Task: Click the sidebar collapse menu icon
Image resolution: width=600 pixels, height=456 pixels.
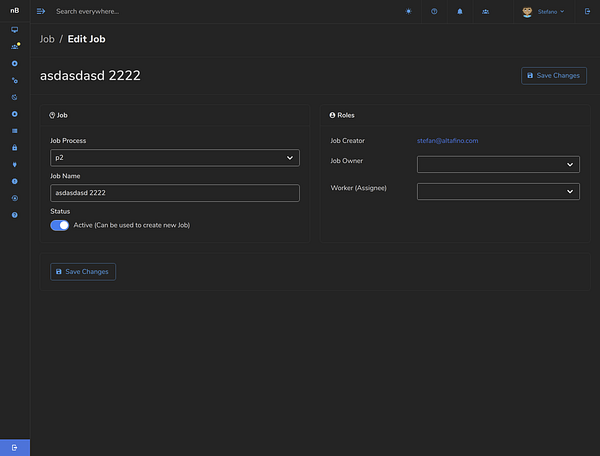Action: coord(41,11)
